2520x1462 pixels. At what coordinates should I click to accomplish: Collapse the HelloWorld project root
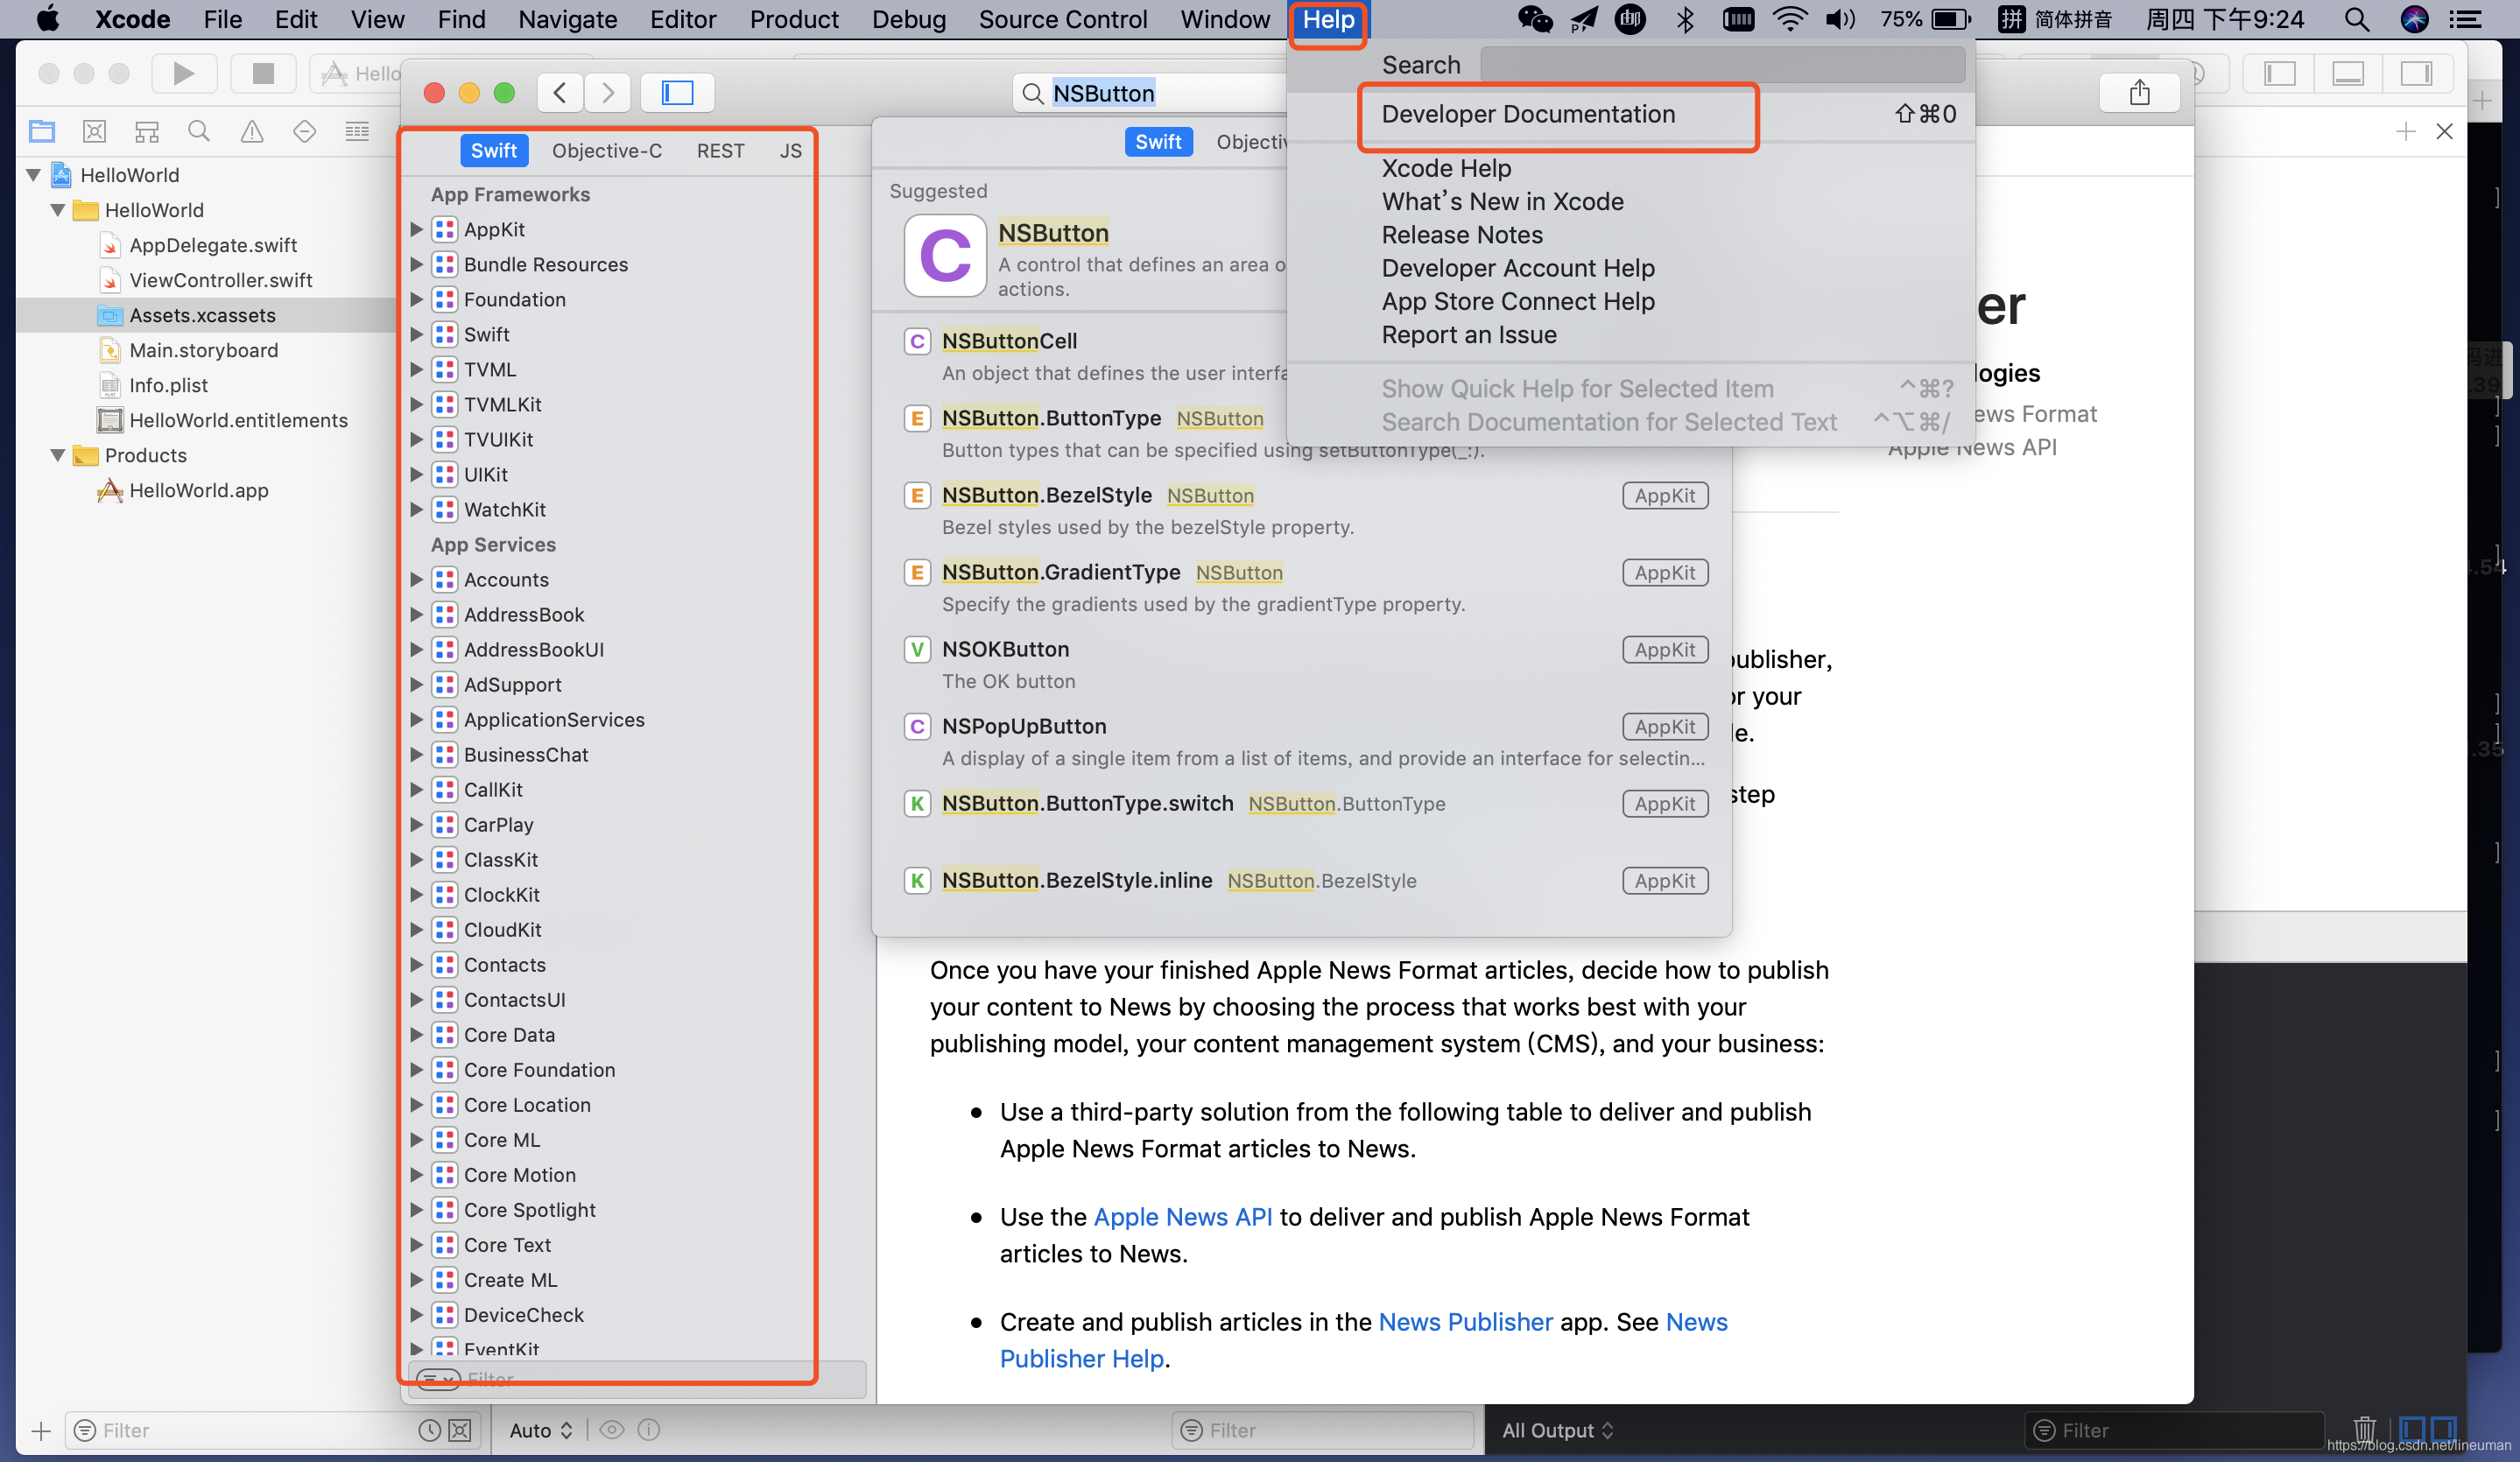pos(33,175)
